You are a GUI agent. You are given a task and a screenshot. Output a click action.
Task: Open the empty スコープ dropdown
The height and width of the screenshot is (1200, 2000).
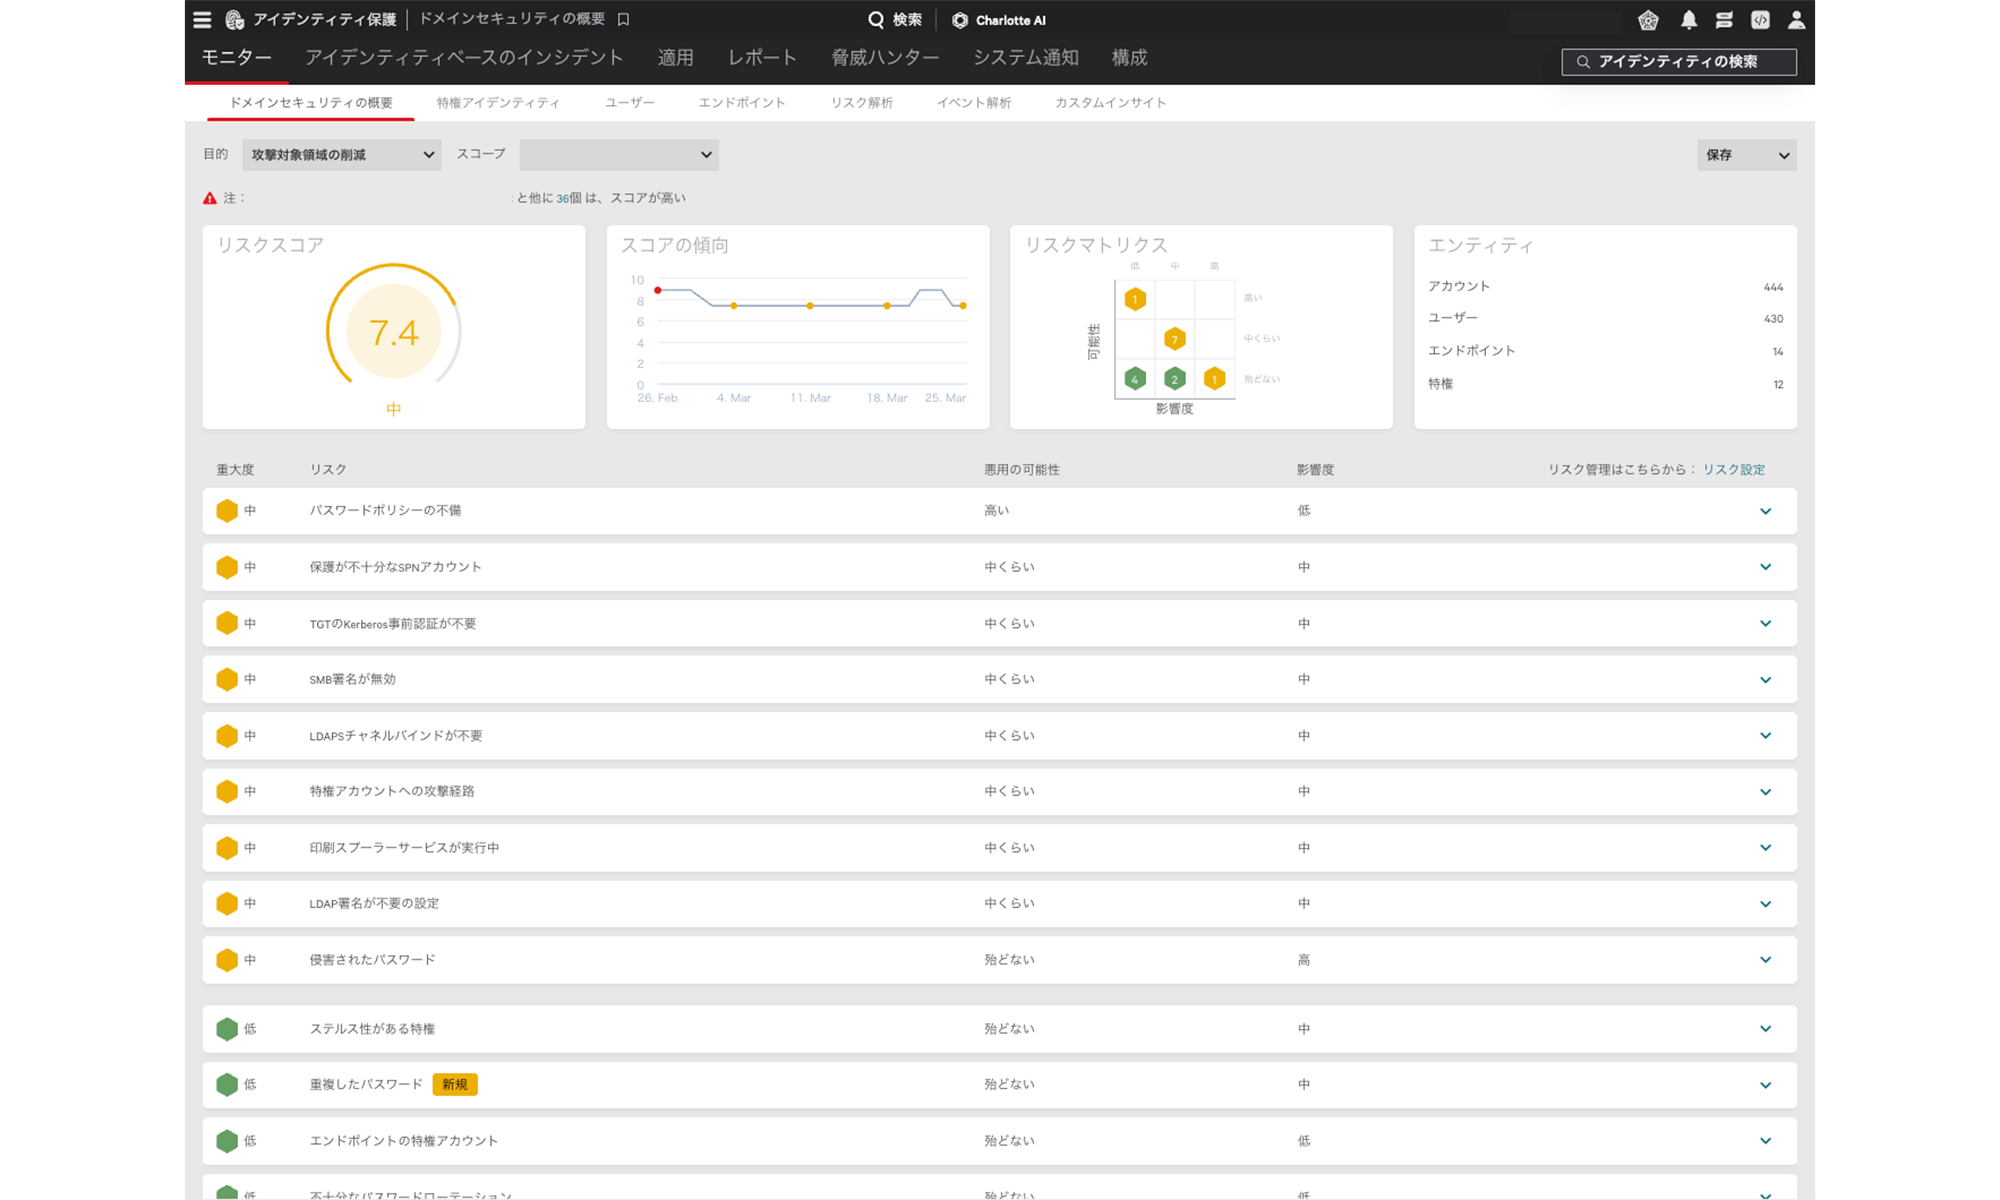pyautogui.click(x=618, y=154)
